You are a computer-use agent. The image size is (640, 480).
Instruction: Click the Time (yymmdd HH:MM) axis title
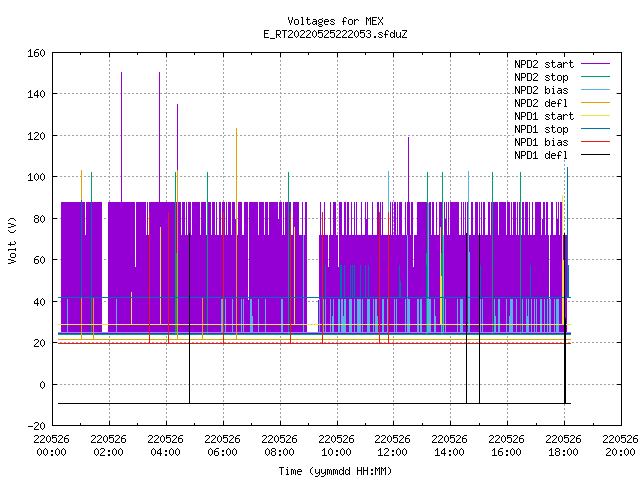[x=335, y=471]
